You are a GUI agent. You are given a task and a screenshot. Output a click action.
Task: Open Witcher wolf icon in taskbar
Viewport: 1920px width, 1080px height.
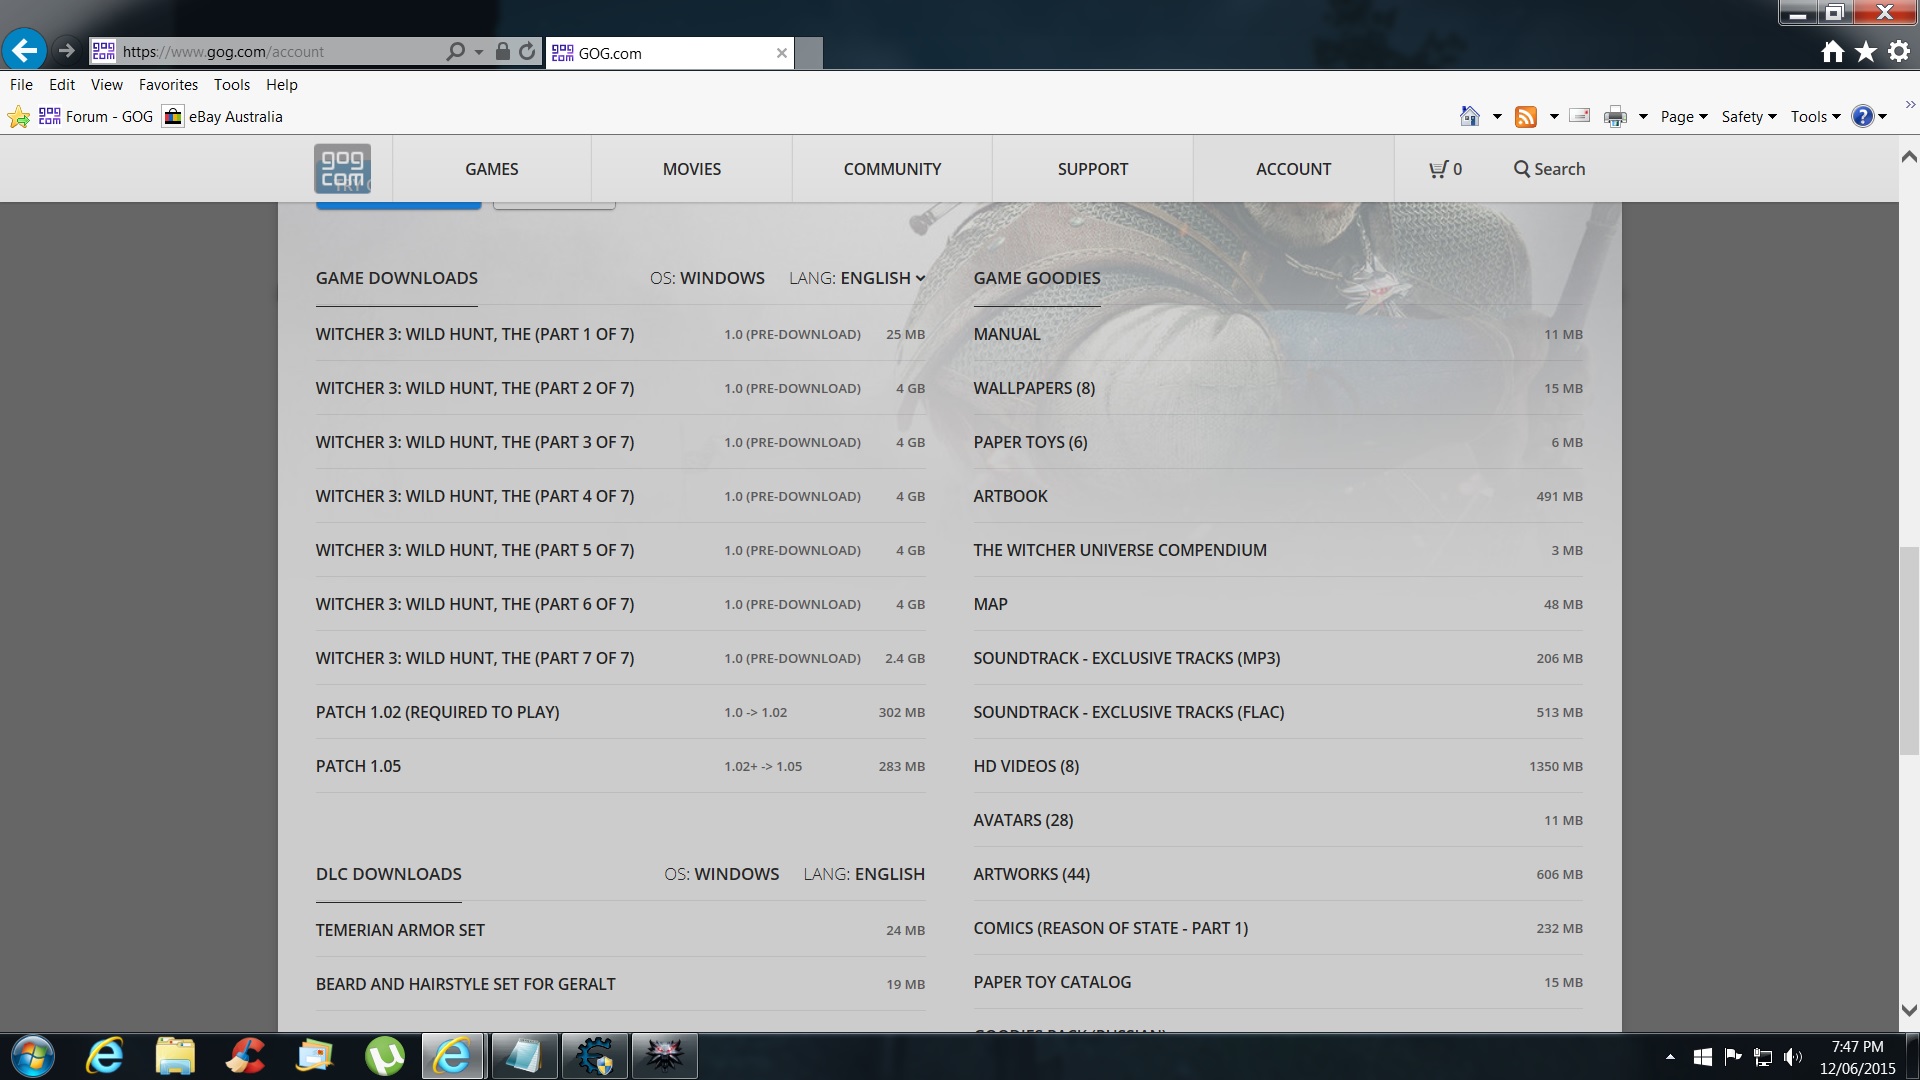(x=664, y=1056)
